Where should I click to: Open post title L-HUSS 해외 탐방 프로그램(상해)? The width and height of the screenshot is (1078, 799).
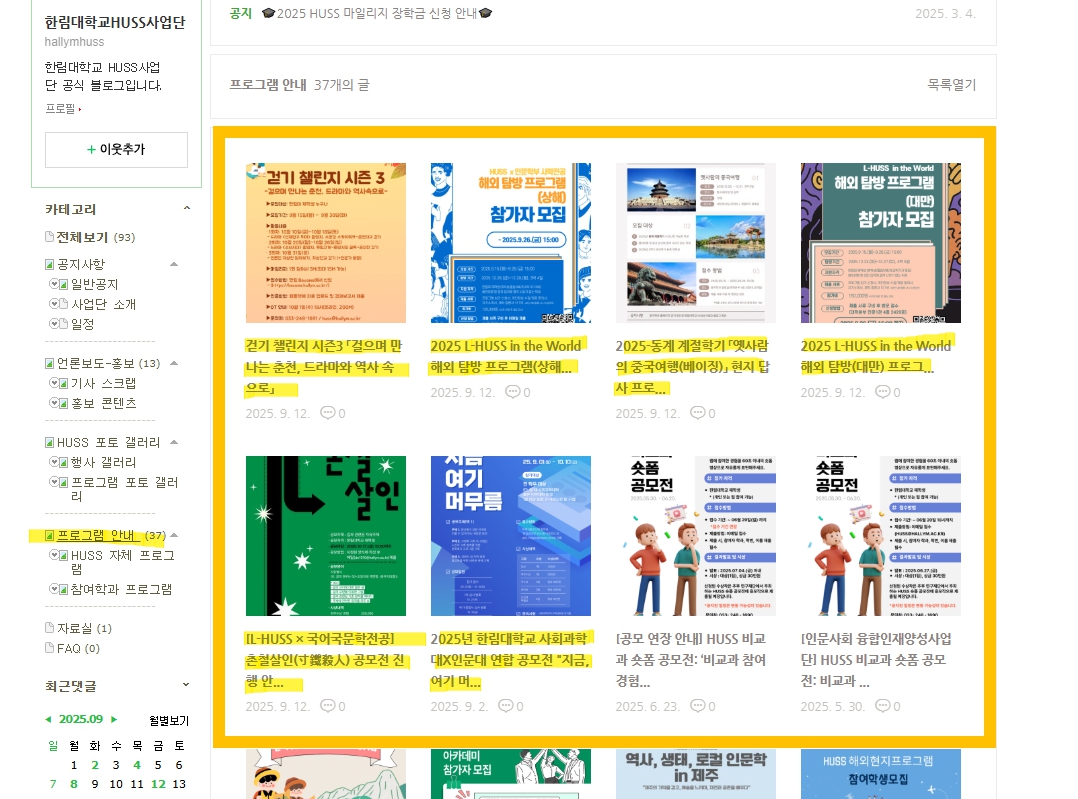click(x=506, y=356)
